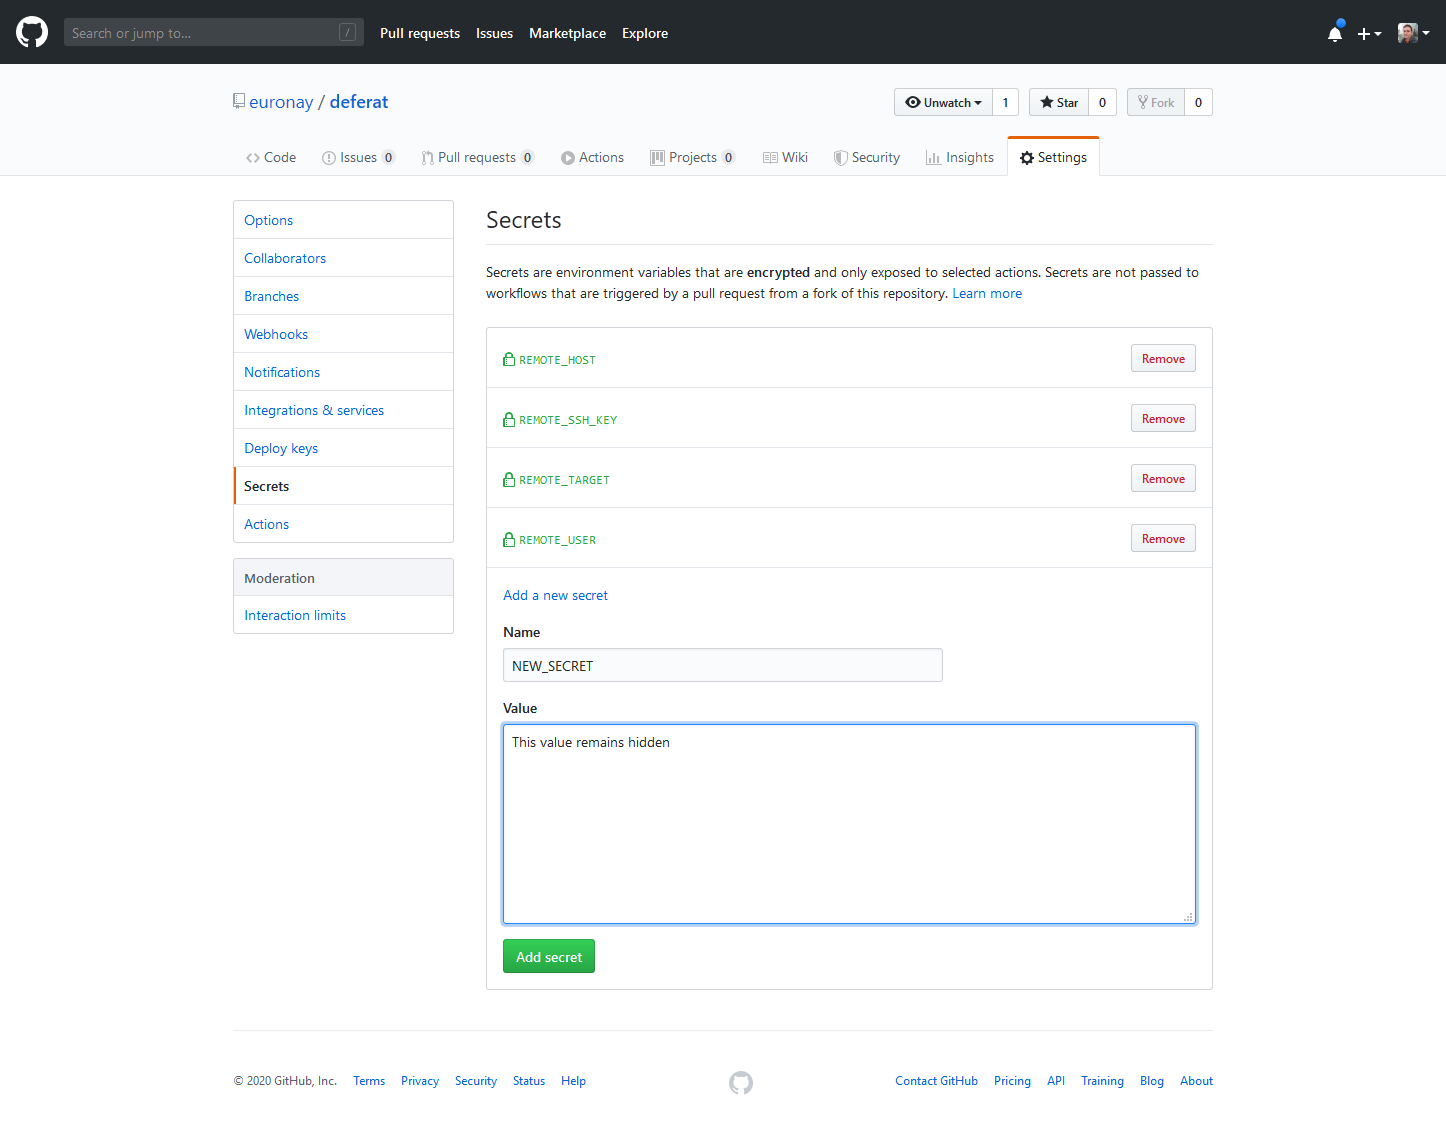This screenshot has width=1446, height=1144.
Task: Click the footer GitHub mark icon
Action: point(741,1082)
